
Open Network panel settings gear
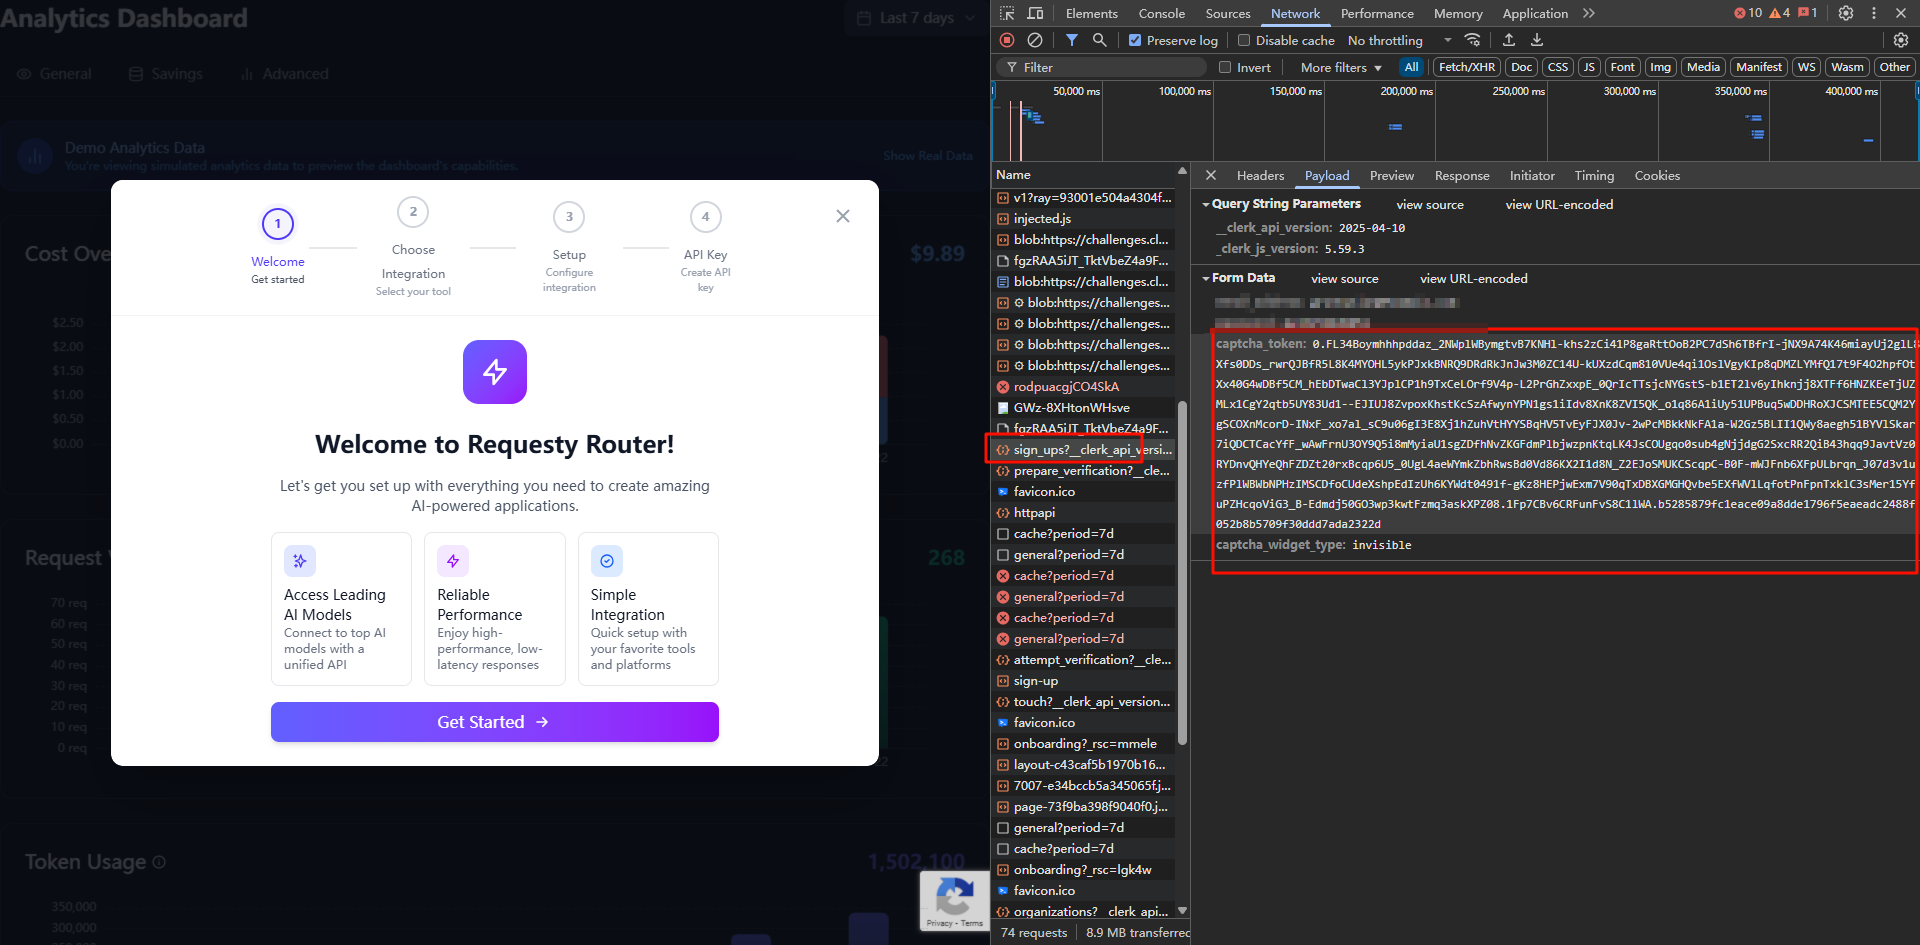click(1901, 40)
